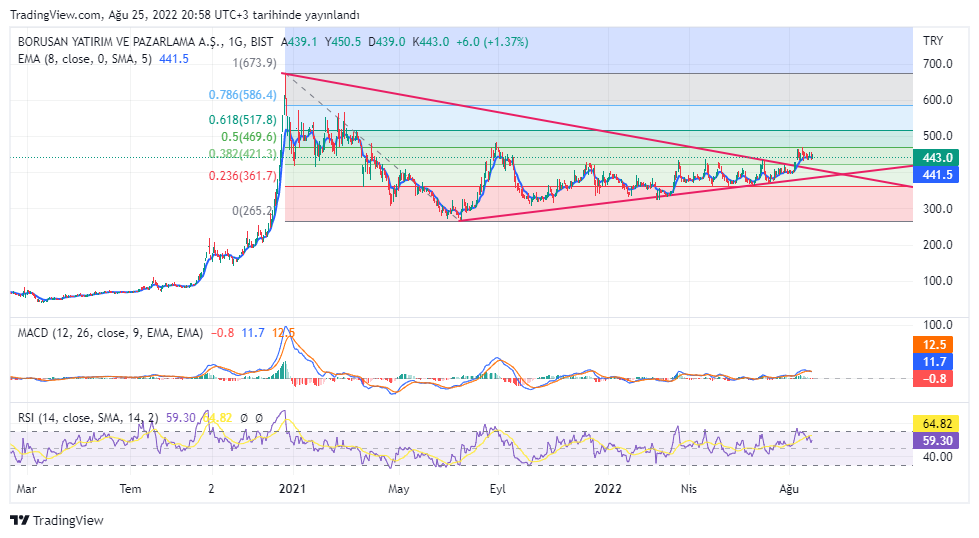Click the TradingView.com publication header text
Screen dimensions: 979x538
coord(185,14)
